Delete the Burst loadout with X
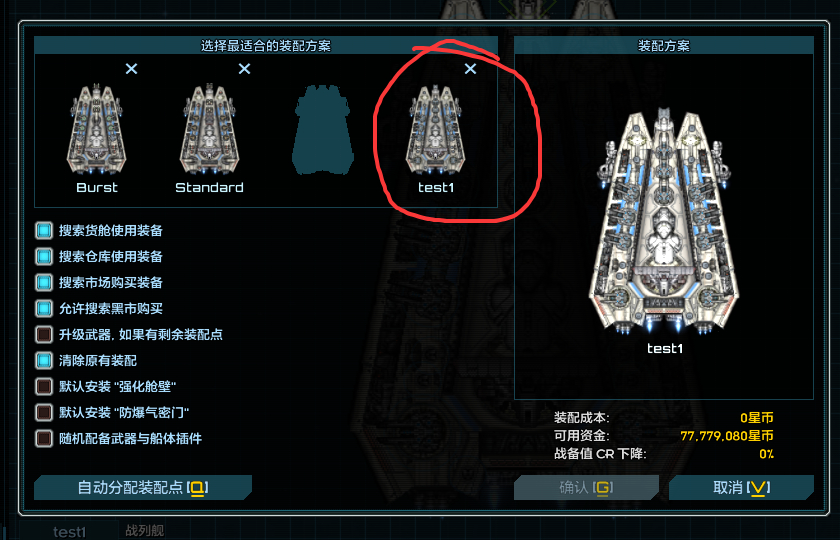Viewport: 840px width, 540px height. coord(131,69)
